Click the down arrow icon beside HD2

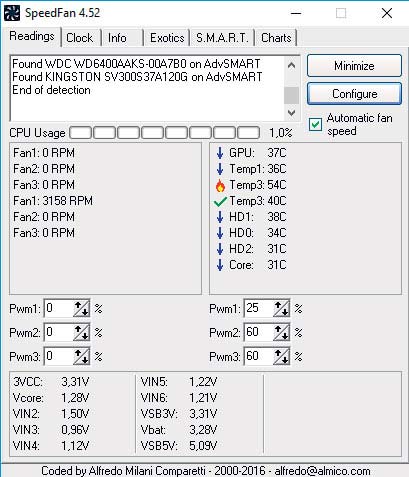tap(220, 249)
